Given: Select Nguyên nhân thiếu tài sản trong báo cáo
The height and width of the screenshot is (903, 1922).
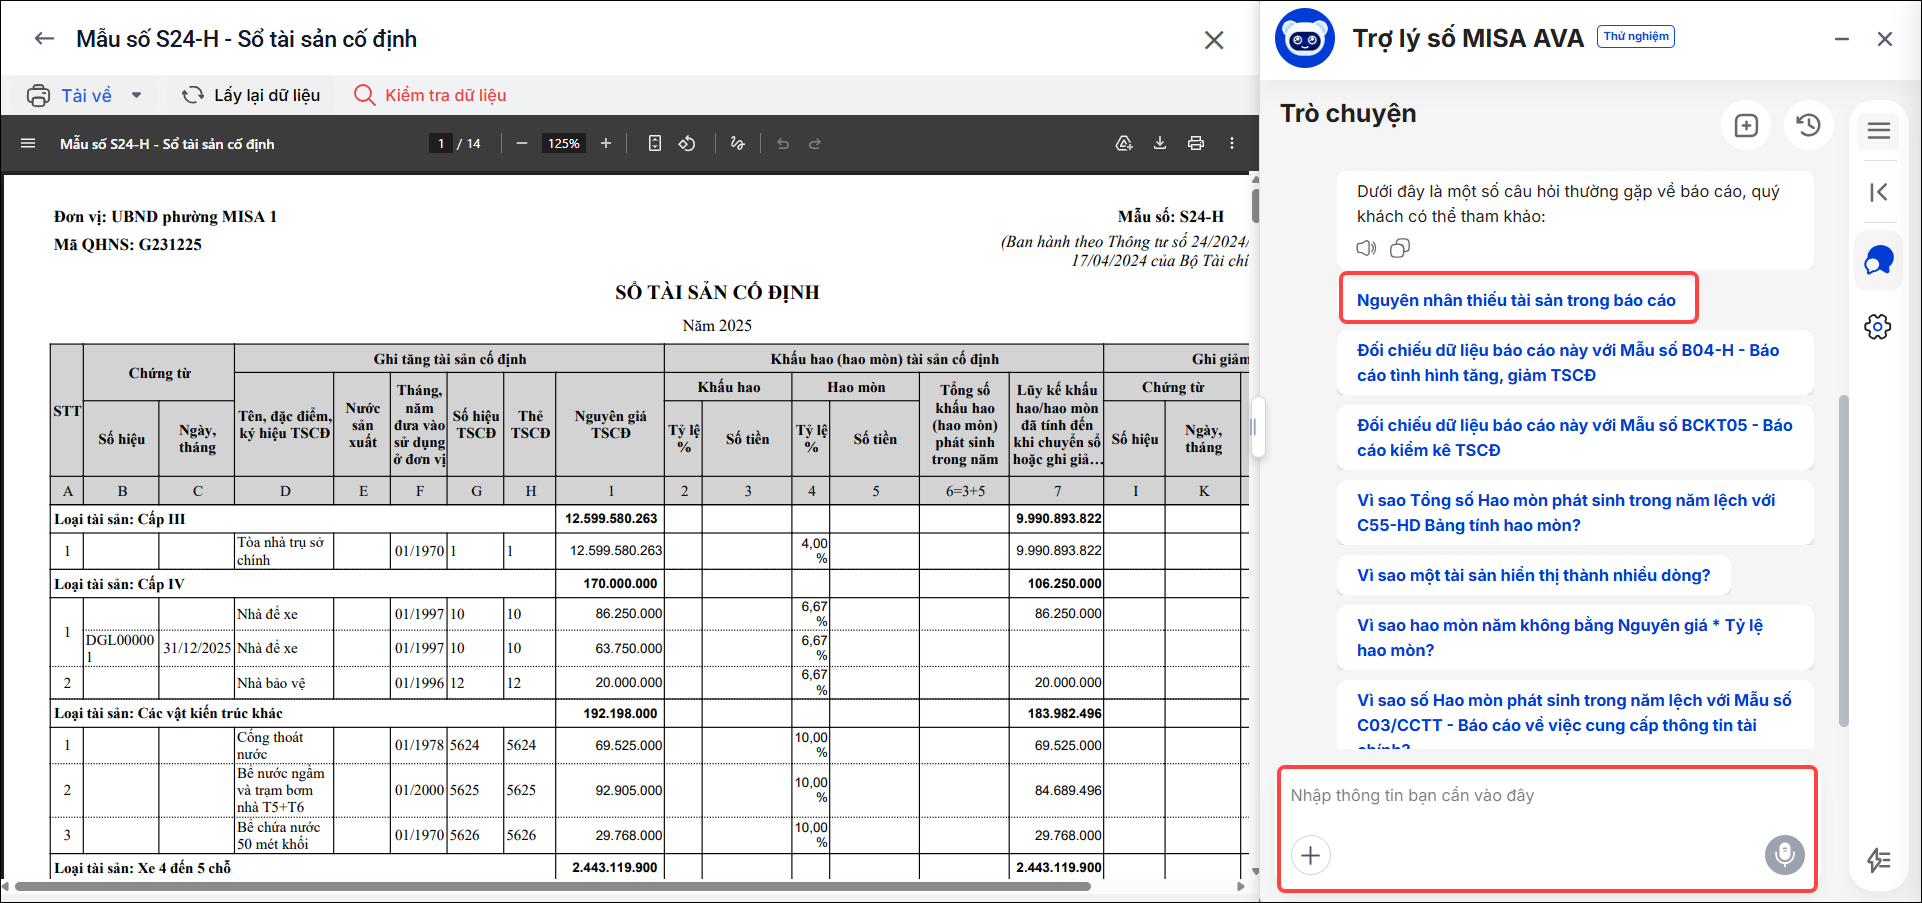Looking at the screenshot, I should click(1518, 298).
